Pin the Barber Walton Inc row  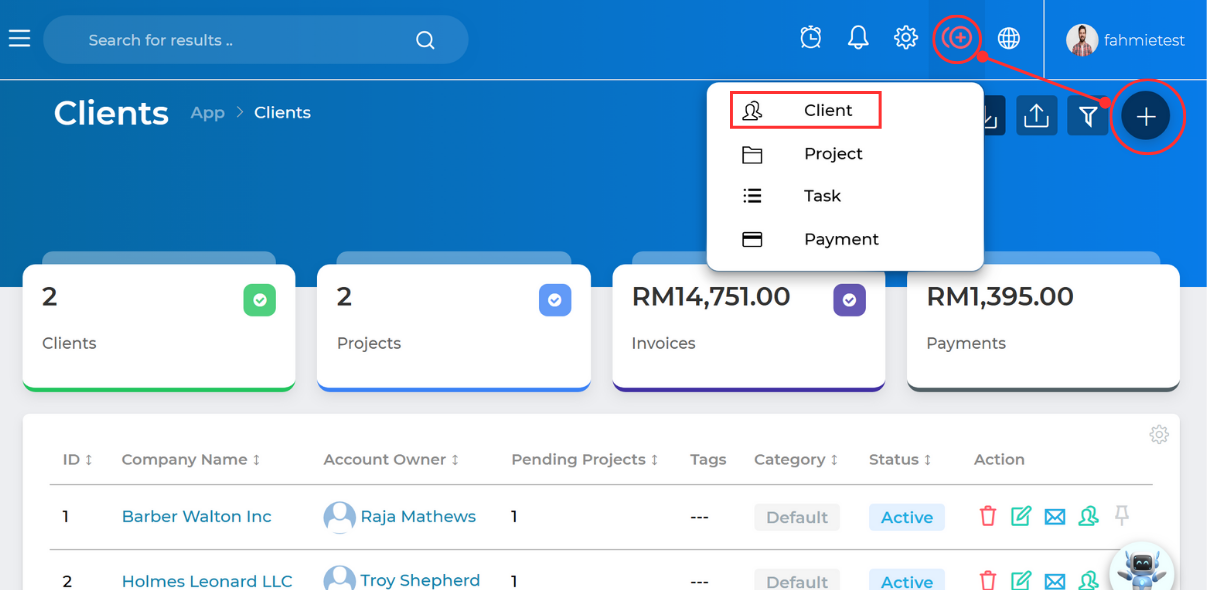[x=1122, y=516]
